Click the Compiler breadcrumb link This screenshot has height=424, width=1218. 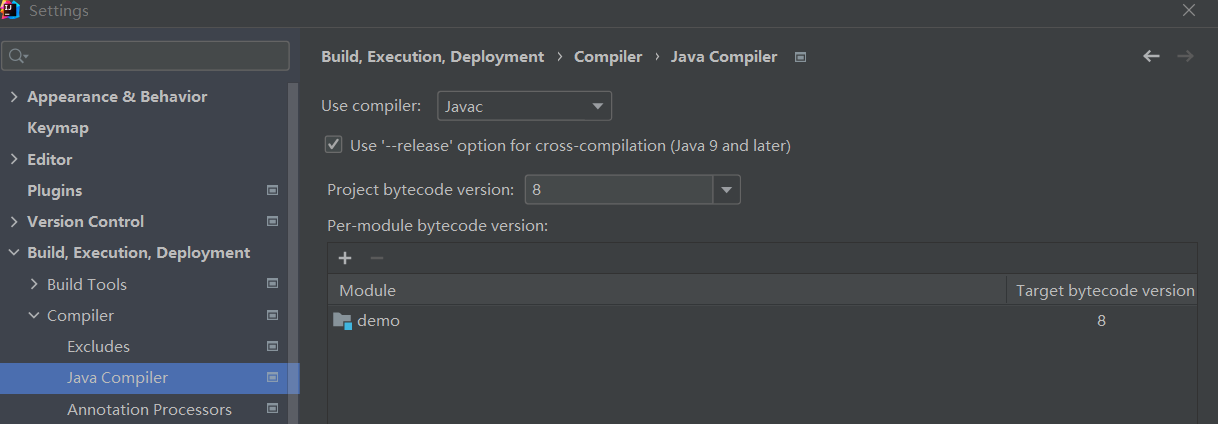tap(608, 57)
